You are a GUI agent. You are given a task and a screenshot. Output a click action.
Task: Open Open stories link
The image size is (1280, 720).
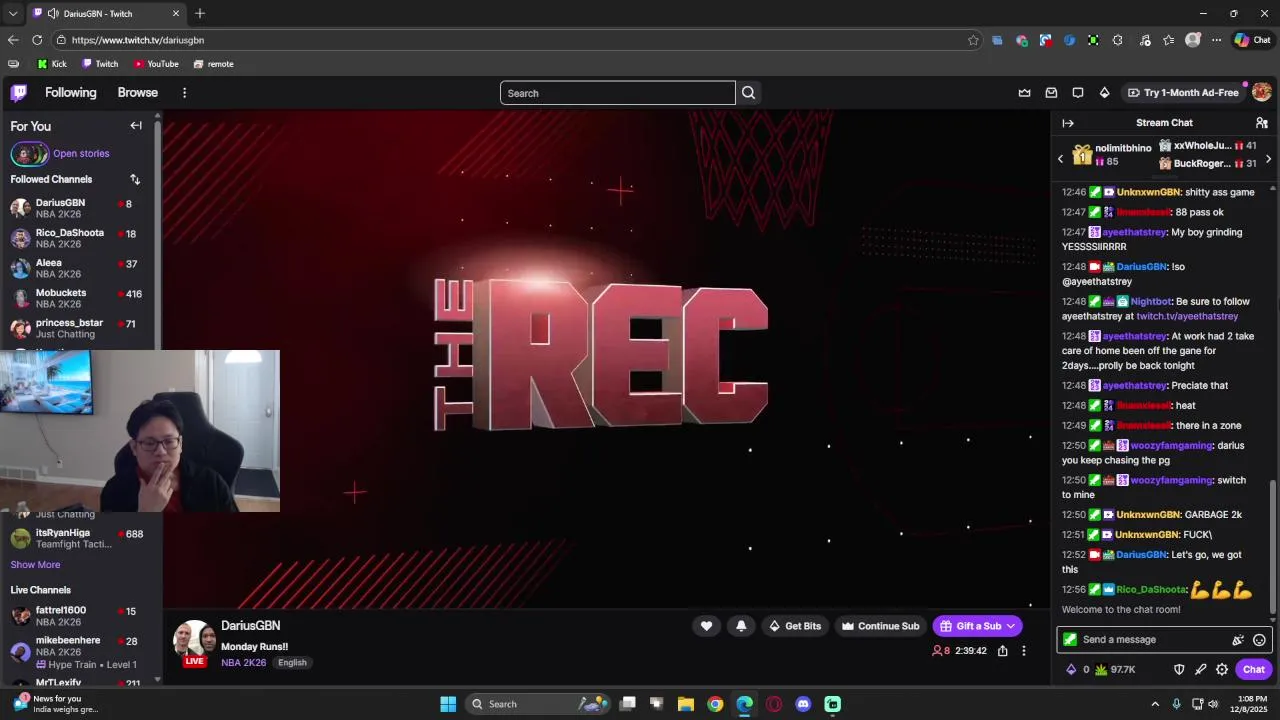[81, 154]
